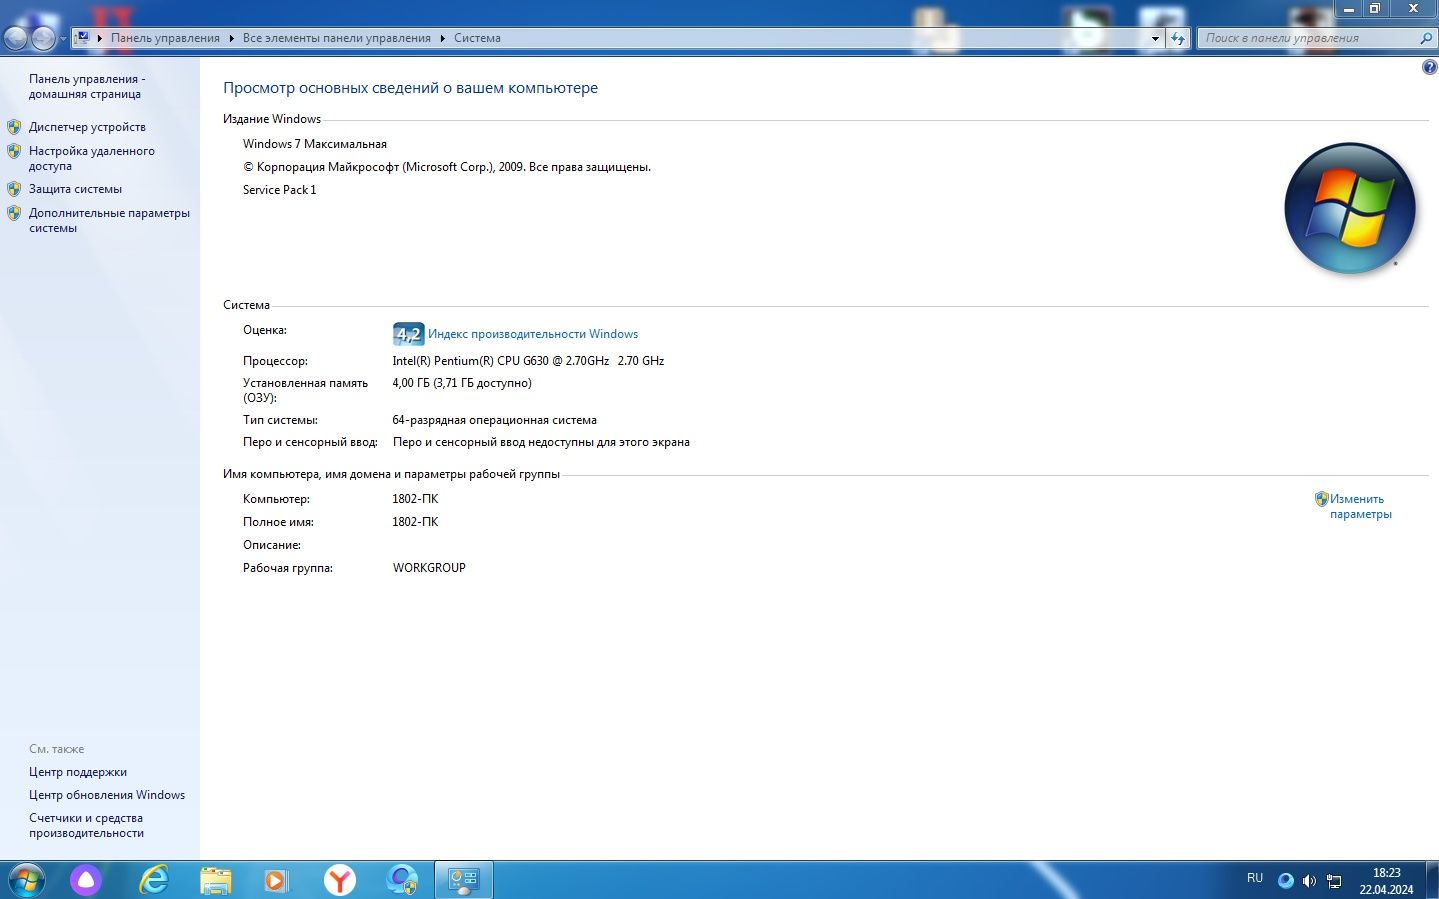Screen dimensions: 1439x899
Task: Click the shield icon next to Диспетчер устройств
Action: (x=14, y=127)
